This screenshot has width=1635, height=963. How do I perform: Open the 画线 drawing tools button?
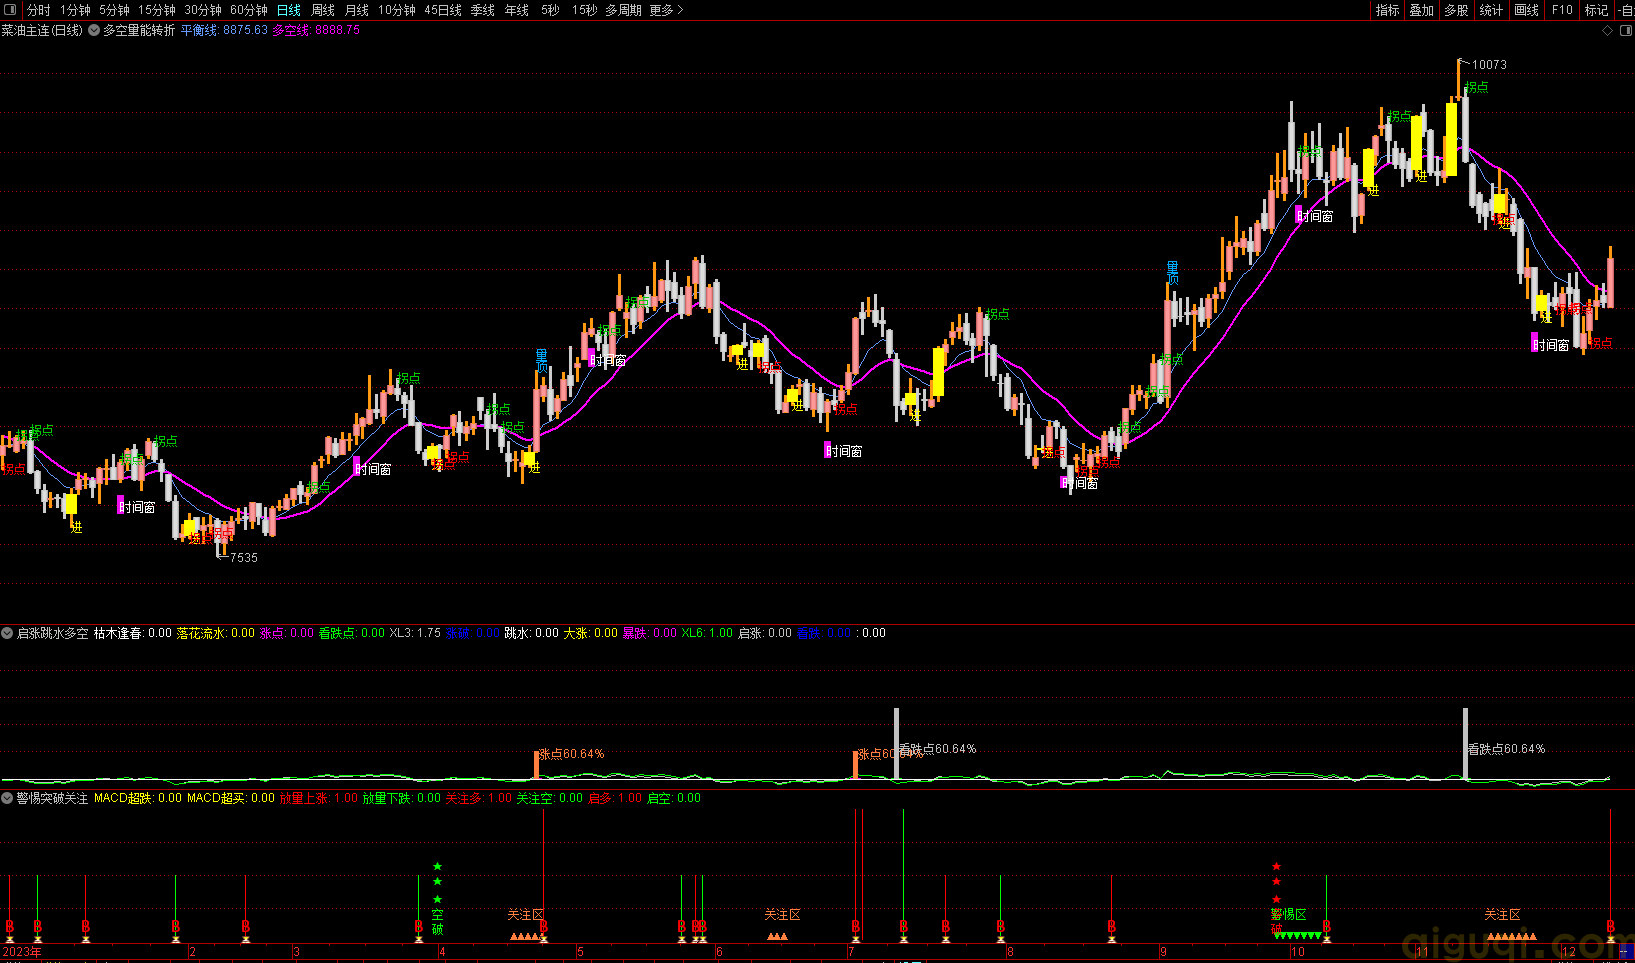(x=1527, y=10)
